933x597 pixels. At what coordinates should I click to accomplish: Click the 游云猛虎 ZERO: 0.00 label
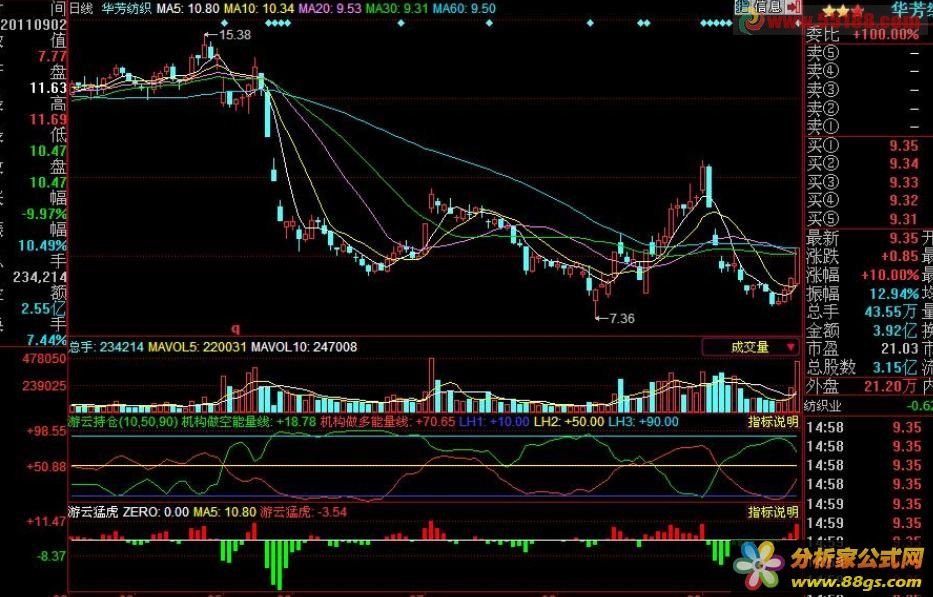(x=129, y=512)
